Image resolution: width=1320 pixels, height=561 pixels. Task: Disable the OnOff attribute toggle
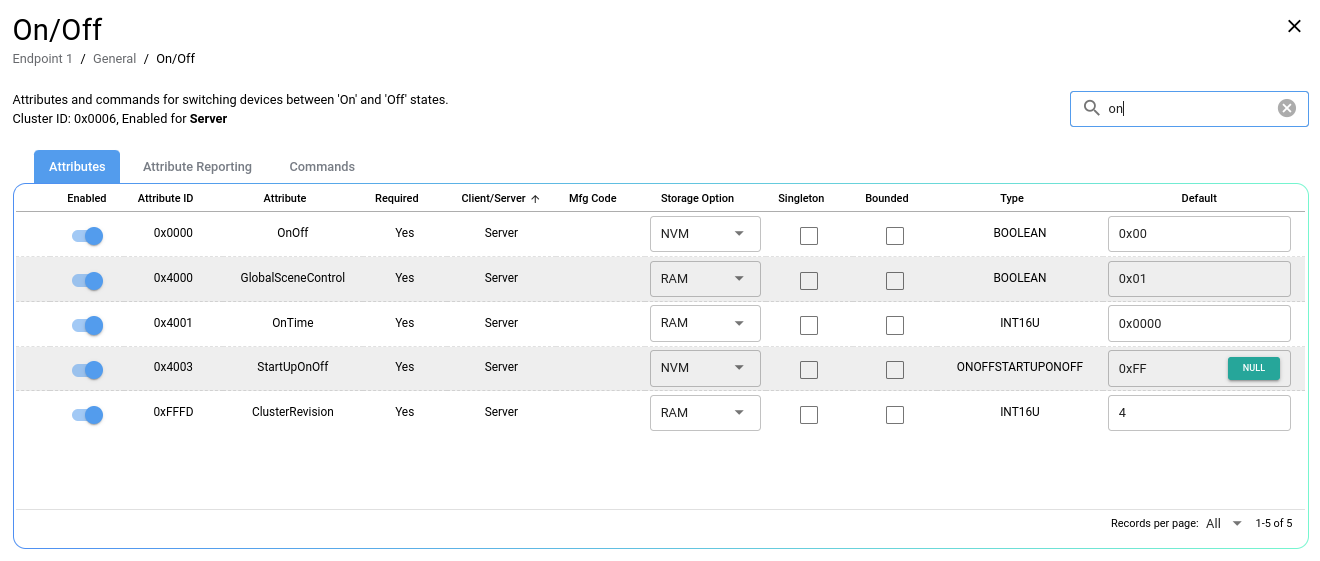pos(87,236)
